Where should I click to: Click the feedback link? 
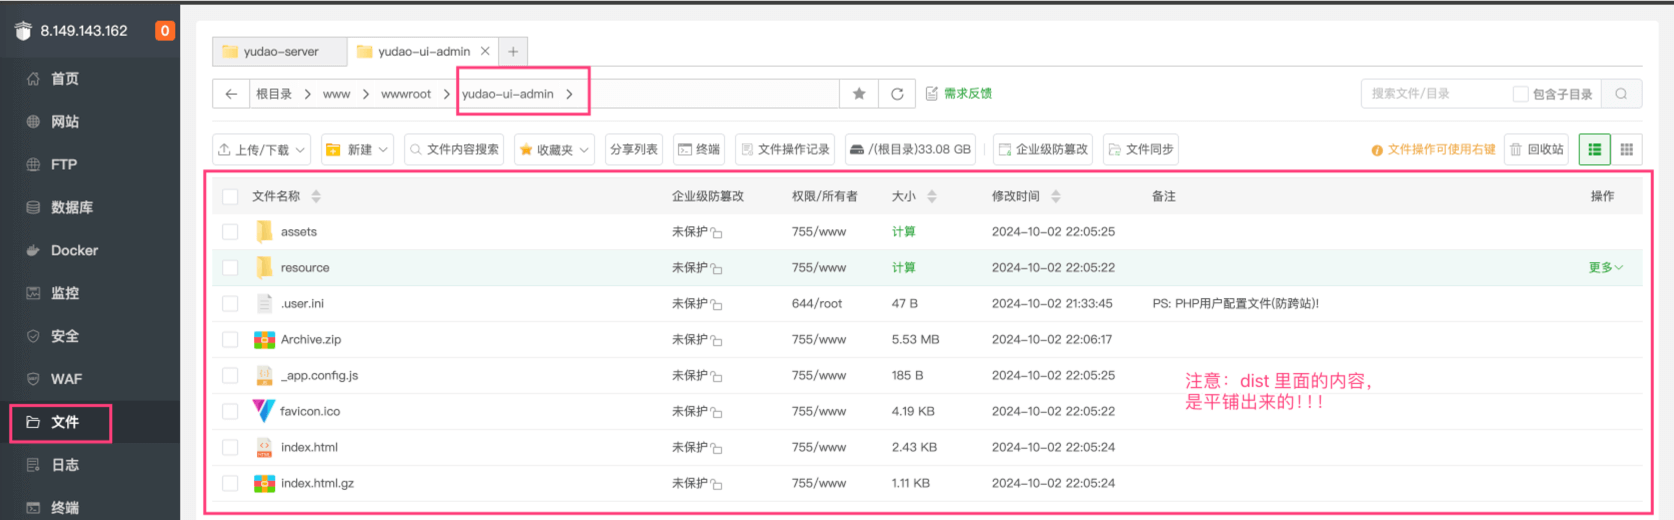(x=959, y=94)
